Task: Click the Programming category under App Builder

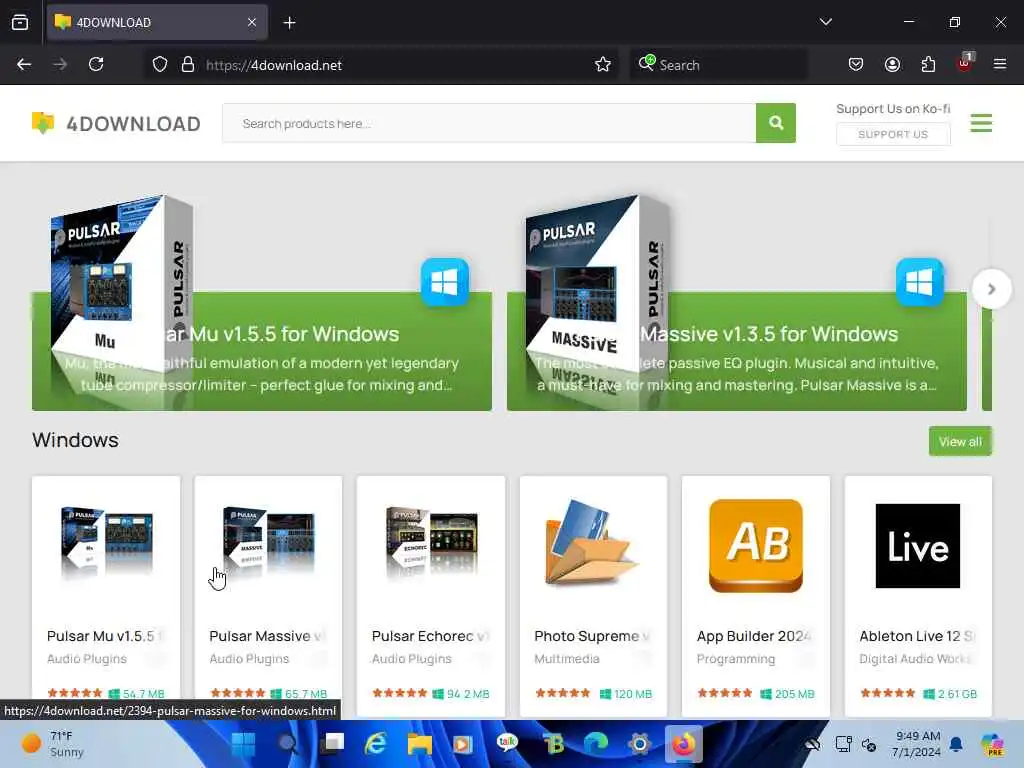Action: coord(736,659)
